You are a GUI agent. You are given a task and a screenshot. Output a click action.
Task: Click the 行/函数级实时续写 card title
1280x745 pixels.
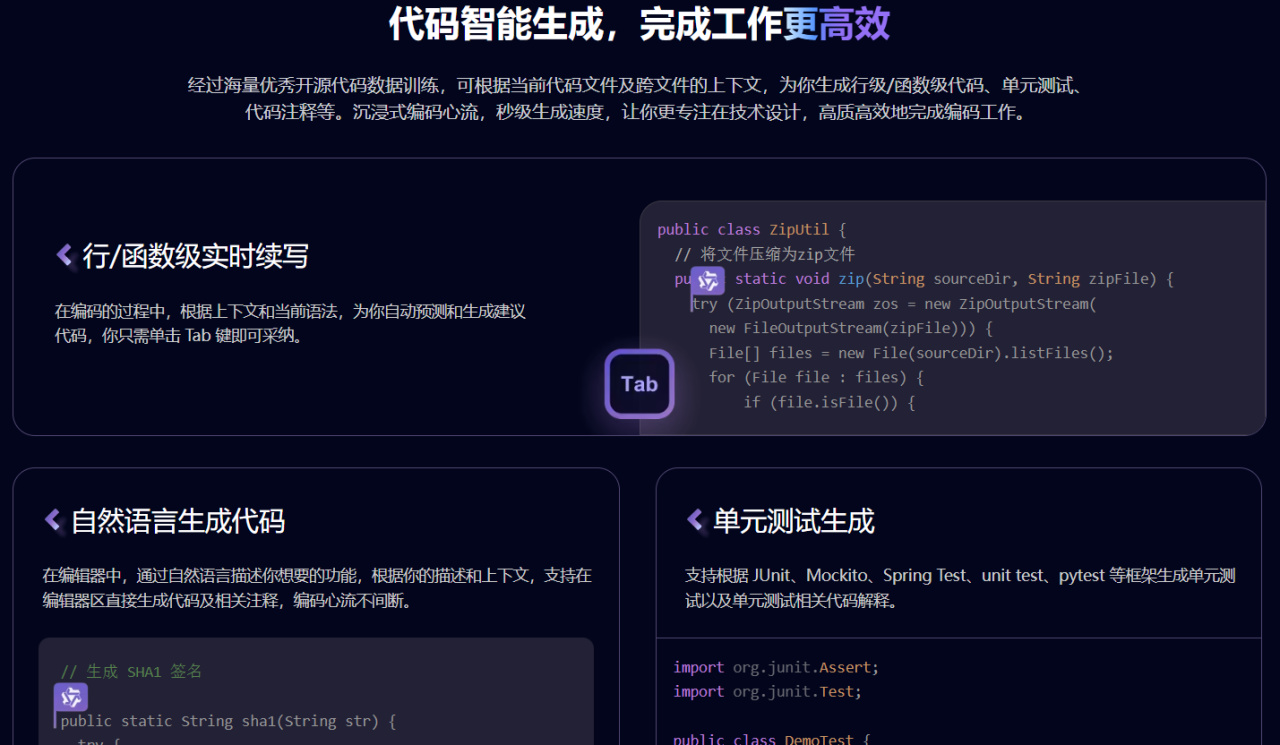pyautogui.click(x=196, y=257)
